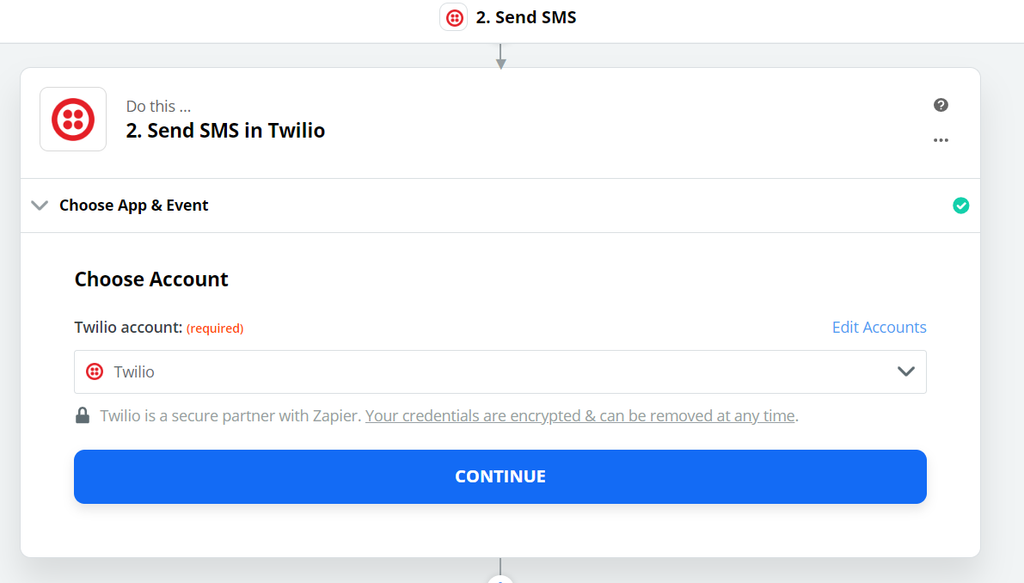Click the red Twilio dots icon inside the account selector

94,370
